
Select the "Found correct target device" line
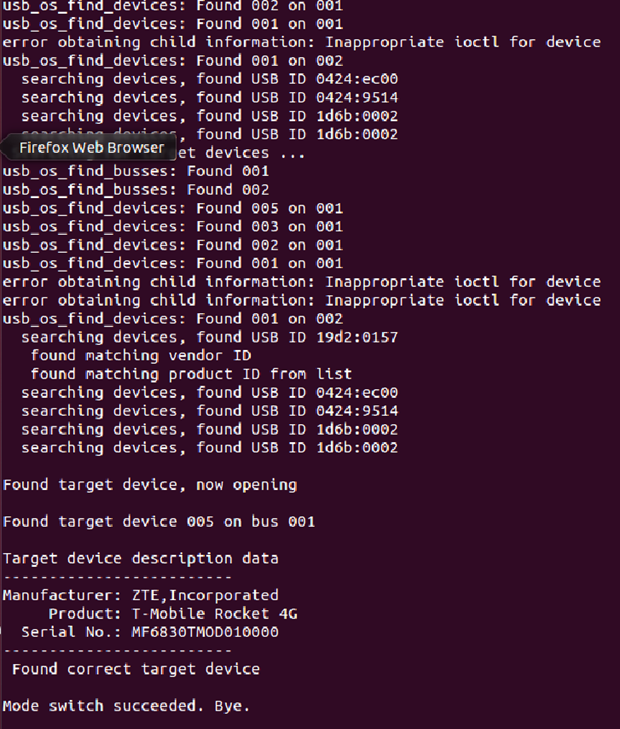pyautogui.click(x=135, y=669)
